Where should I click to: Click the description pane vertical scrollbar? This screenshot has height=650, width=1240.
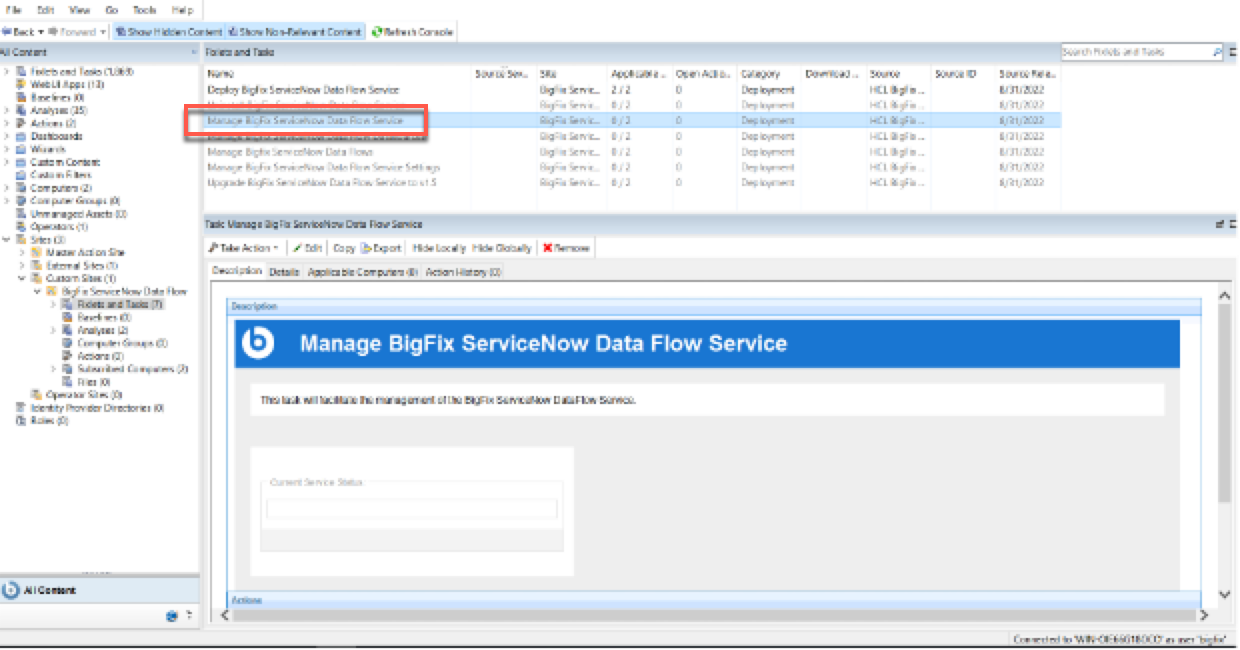point(1224,402)
